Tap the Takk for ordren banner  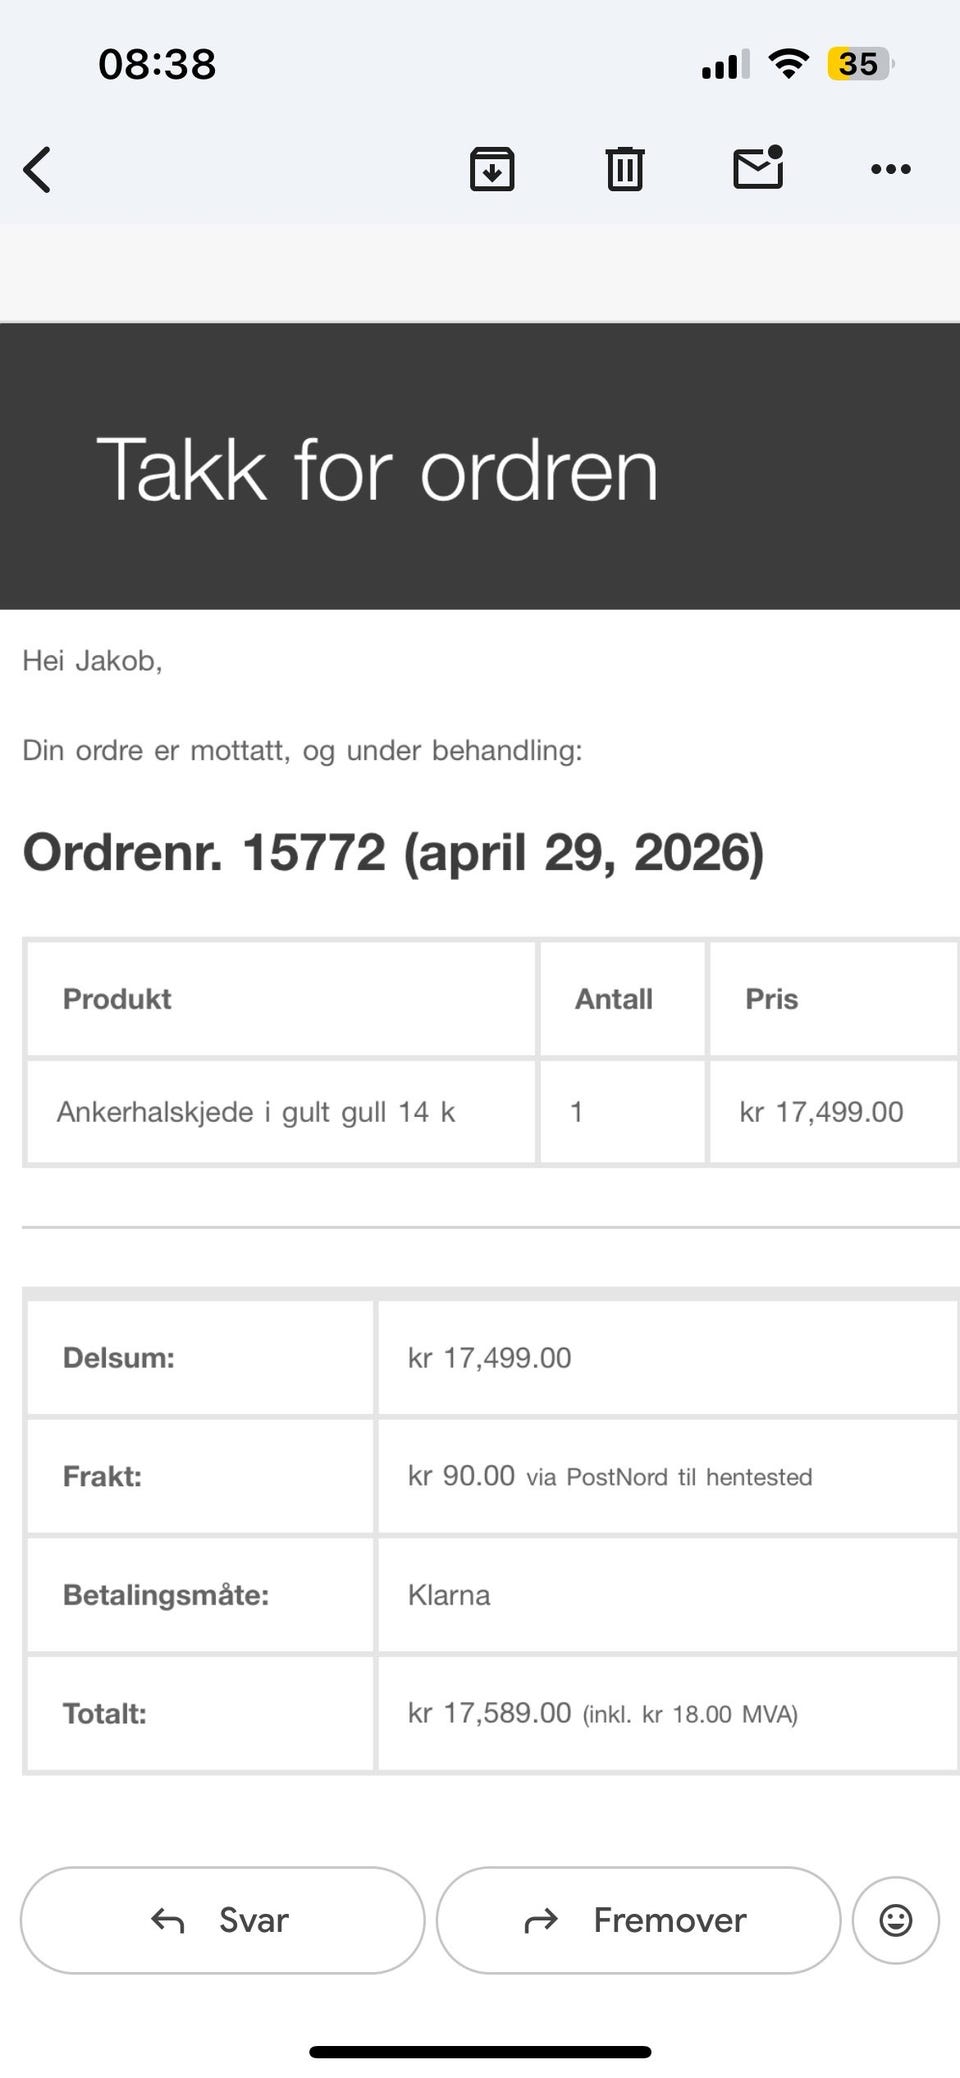click(x=480, y=466)
